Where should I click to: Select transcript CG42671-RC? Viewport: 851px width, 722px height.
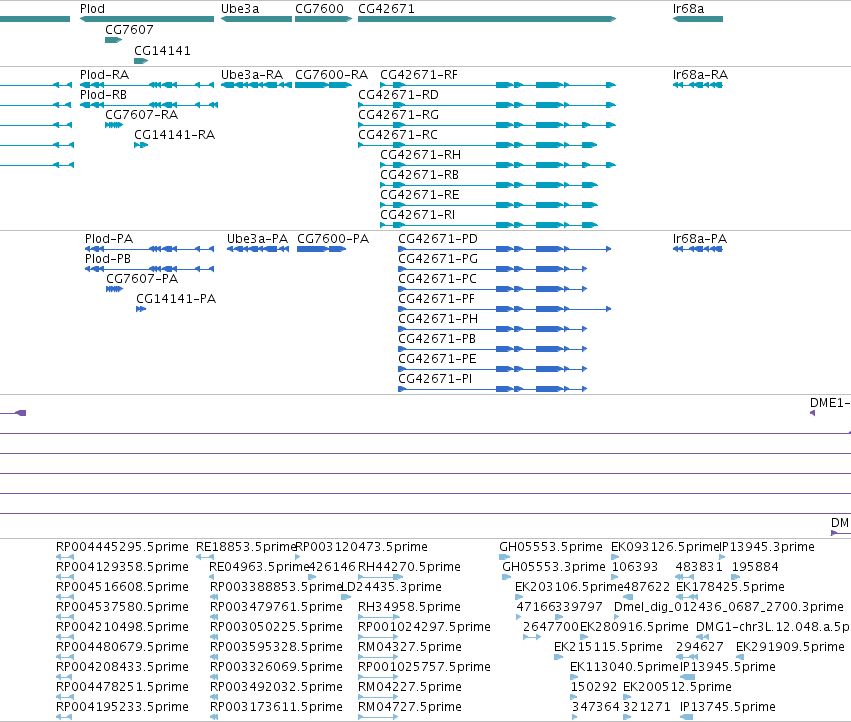[x=398, y=135]
